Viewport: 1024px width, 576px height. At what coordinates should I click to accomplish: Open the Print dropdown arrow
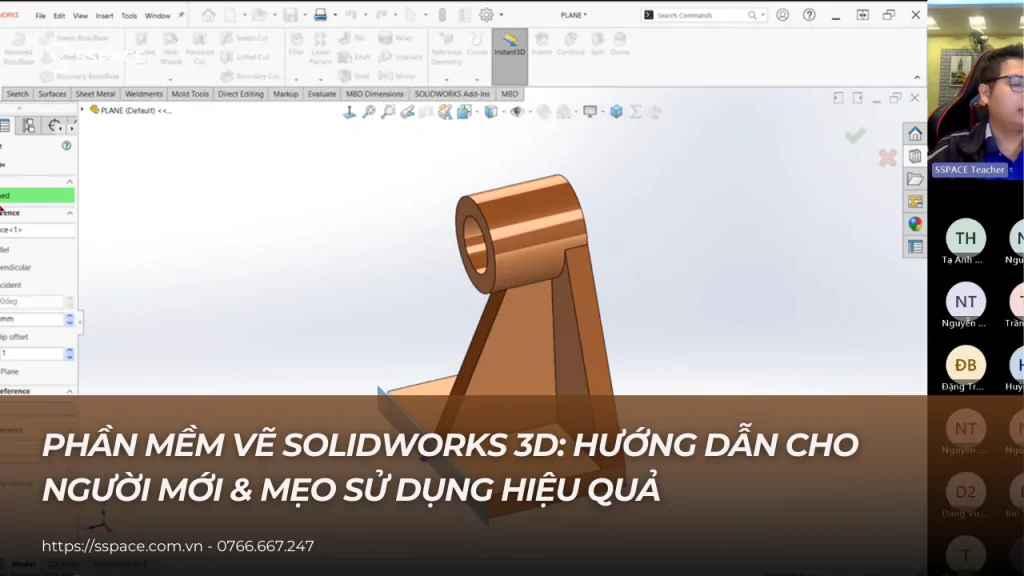point(335,15)
